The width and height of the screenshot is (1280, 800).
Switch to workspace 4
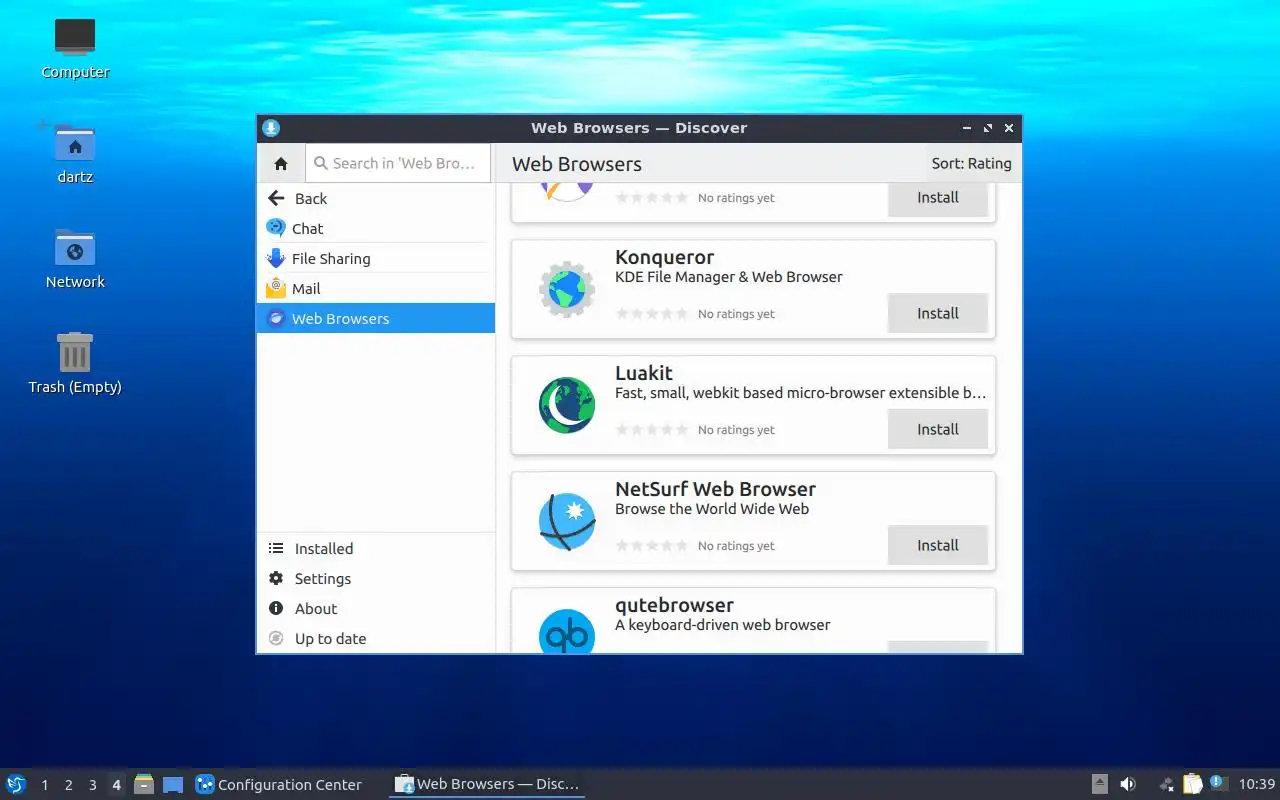click(x=117, y=785)
